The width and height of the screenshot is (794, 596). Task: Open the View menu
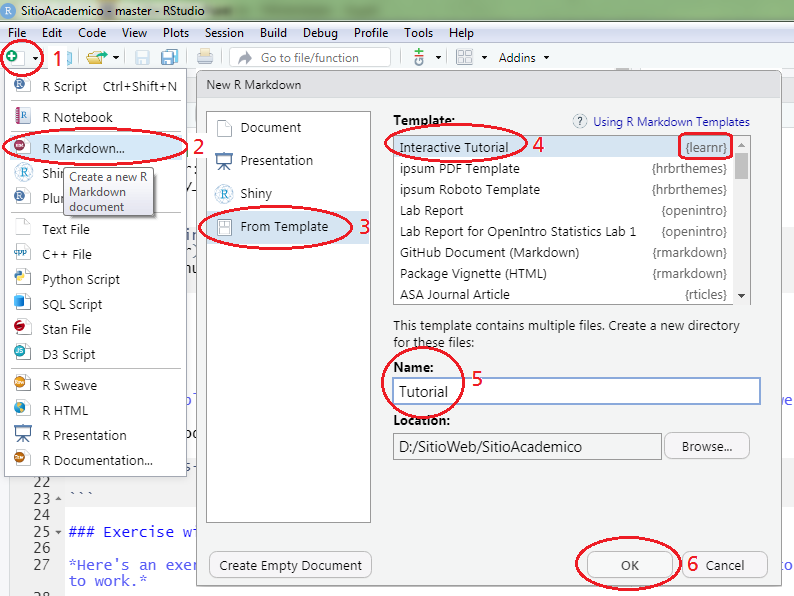point(134,33)
